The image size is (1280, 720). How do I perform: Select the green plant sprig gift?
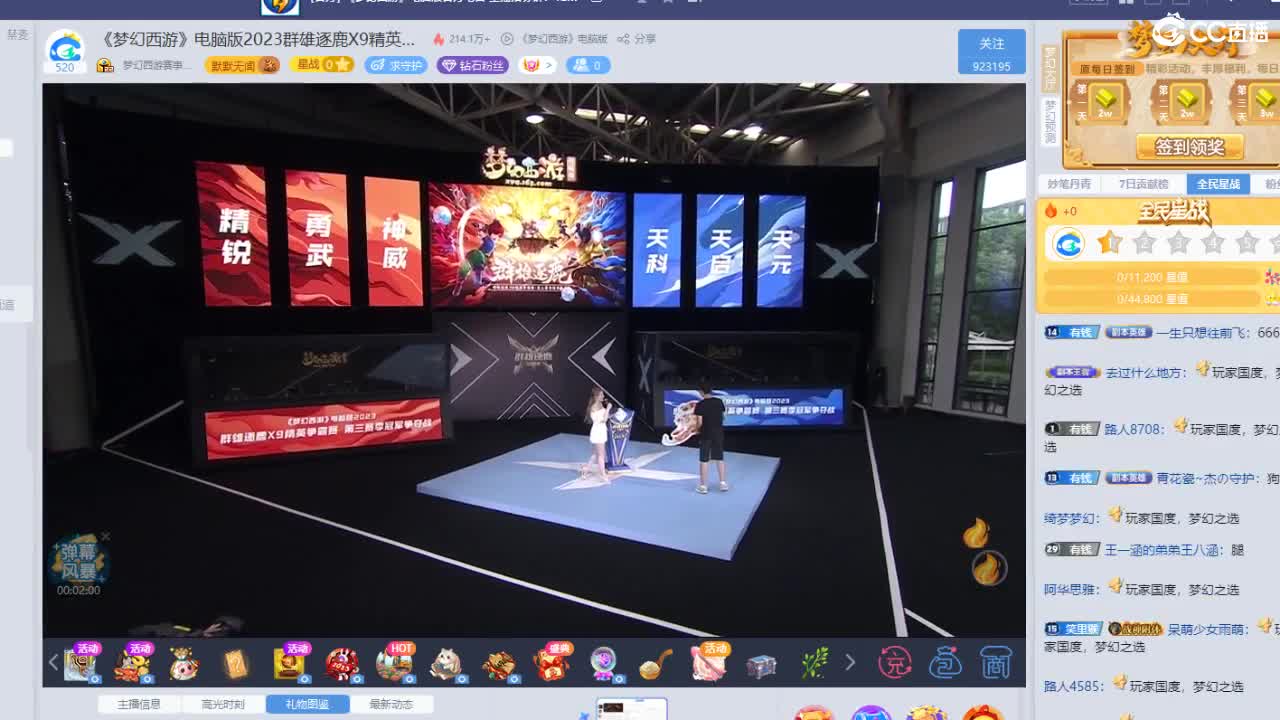click(815, 663)
